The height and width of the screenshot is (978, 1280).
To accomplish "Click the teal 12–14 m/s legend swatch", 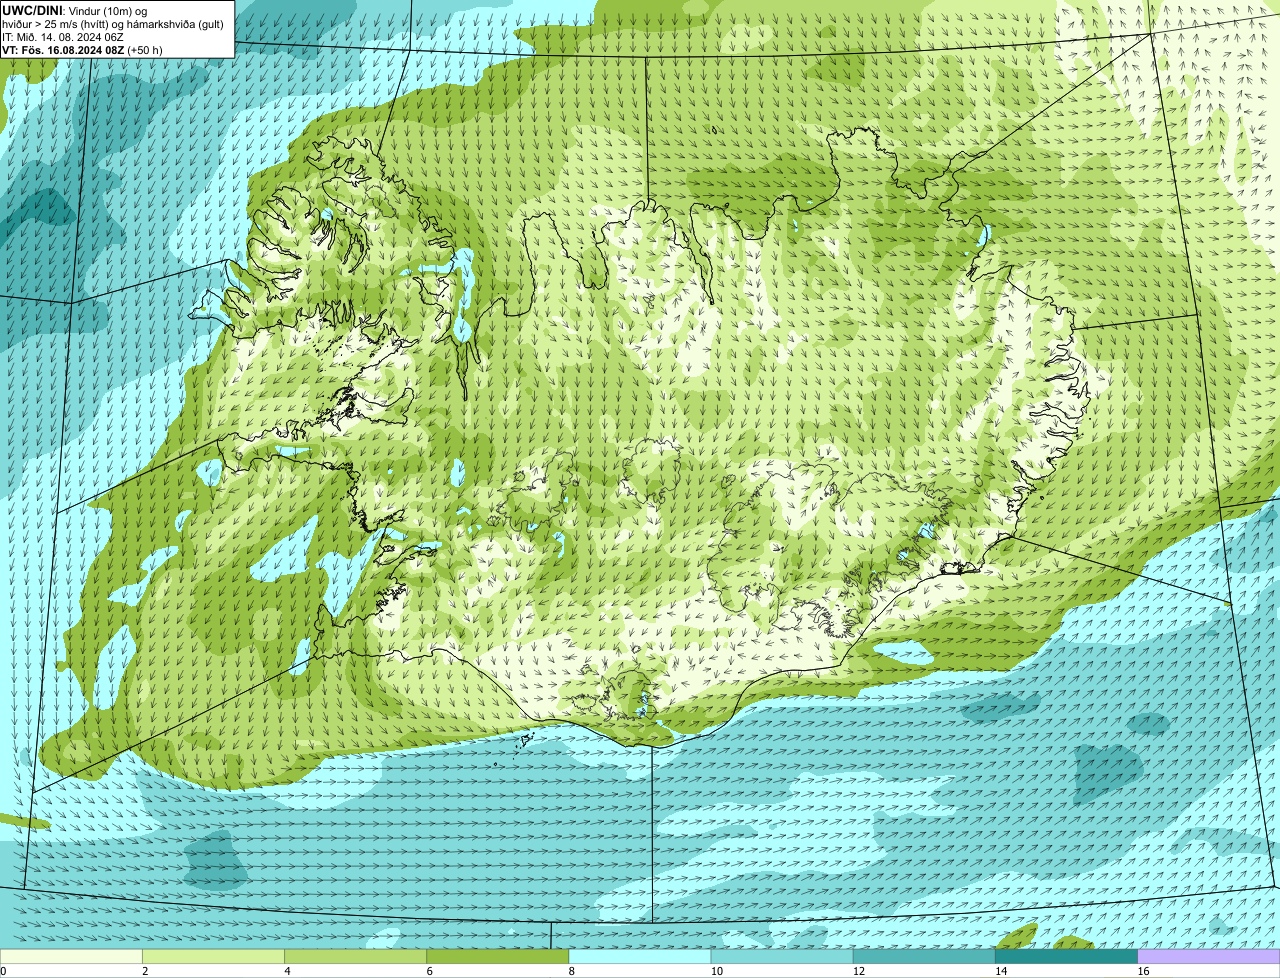I will tap(924, 956).
